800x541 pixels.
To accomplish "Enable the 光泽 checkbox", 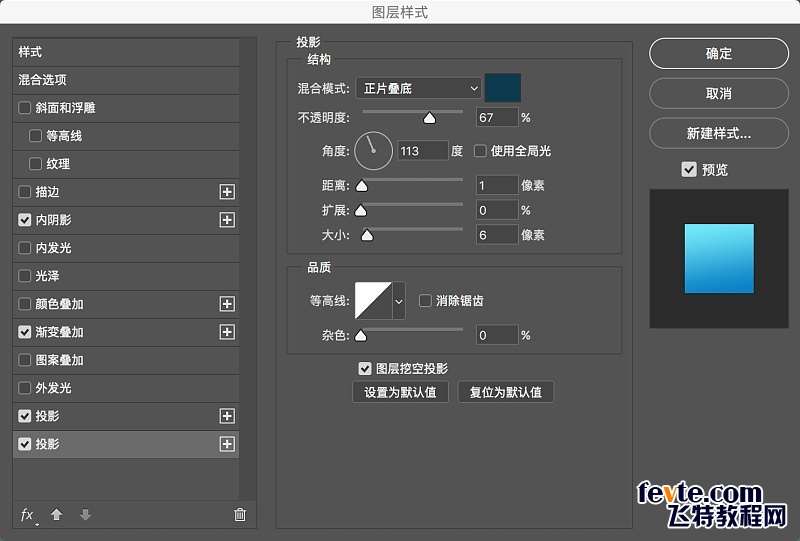I will point(24,276).
